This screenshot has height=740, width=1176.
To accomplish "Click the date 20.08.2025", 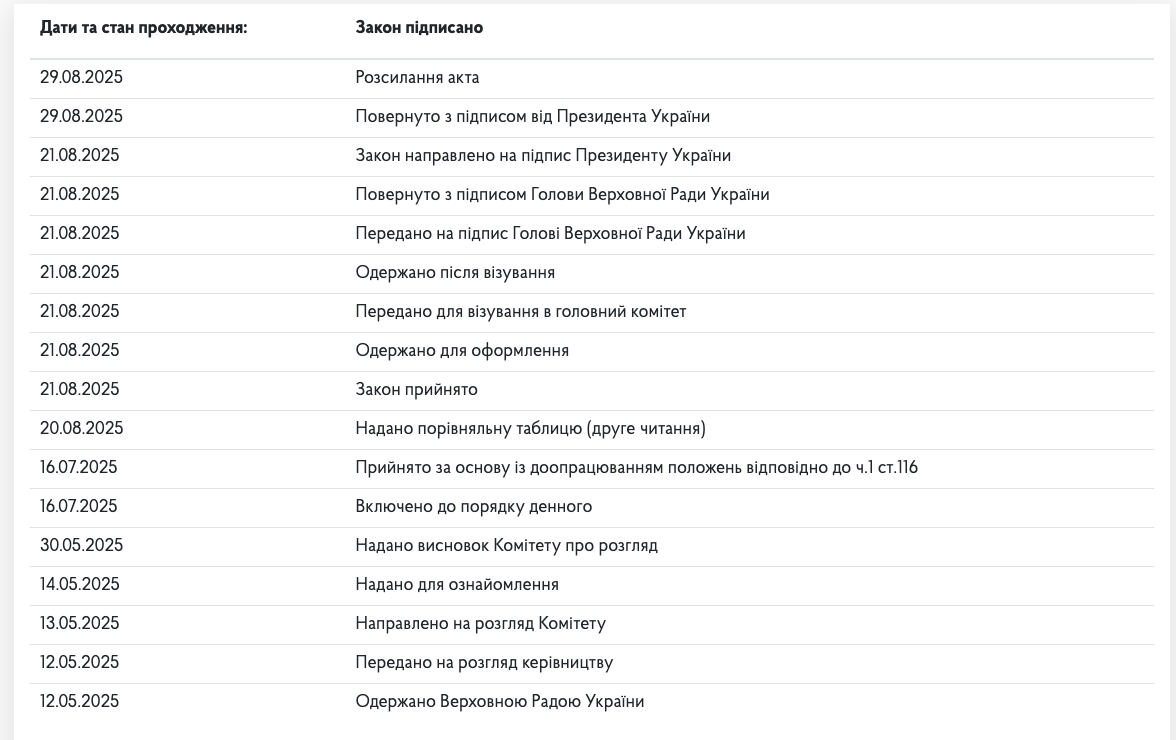I will [81, 429].
